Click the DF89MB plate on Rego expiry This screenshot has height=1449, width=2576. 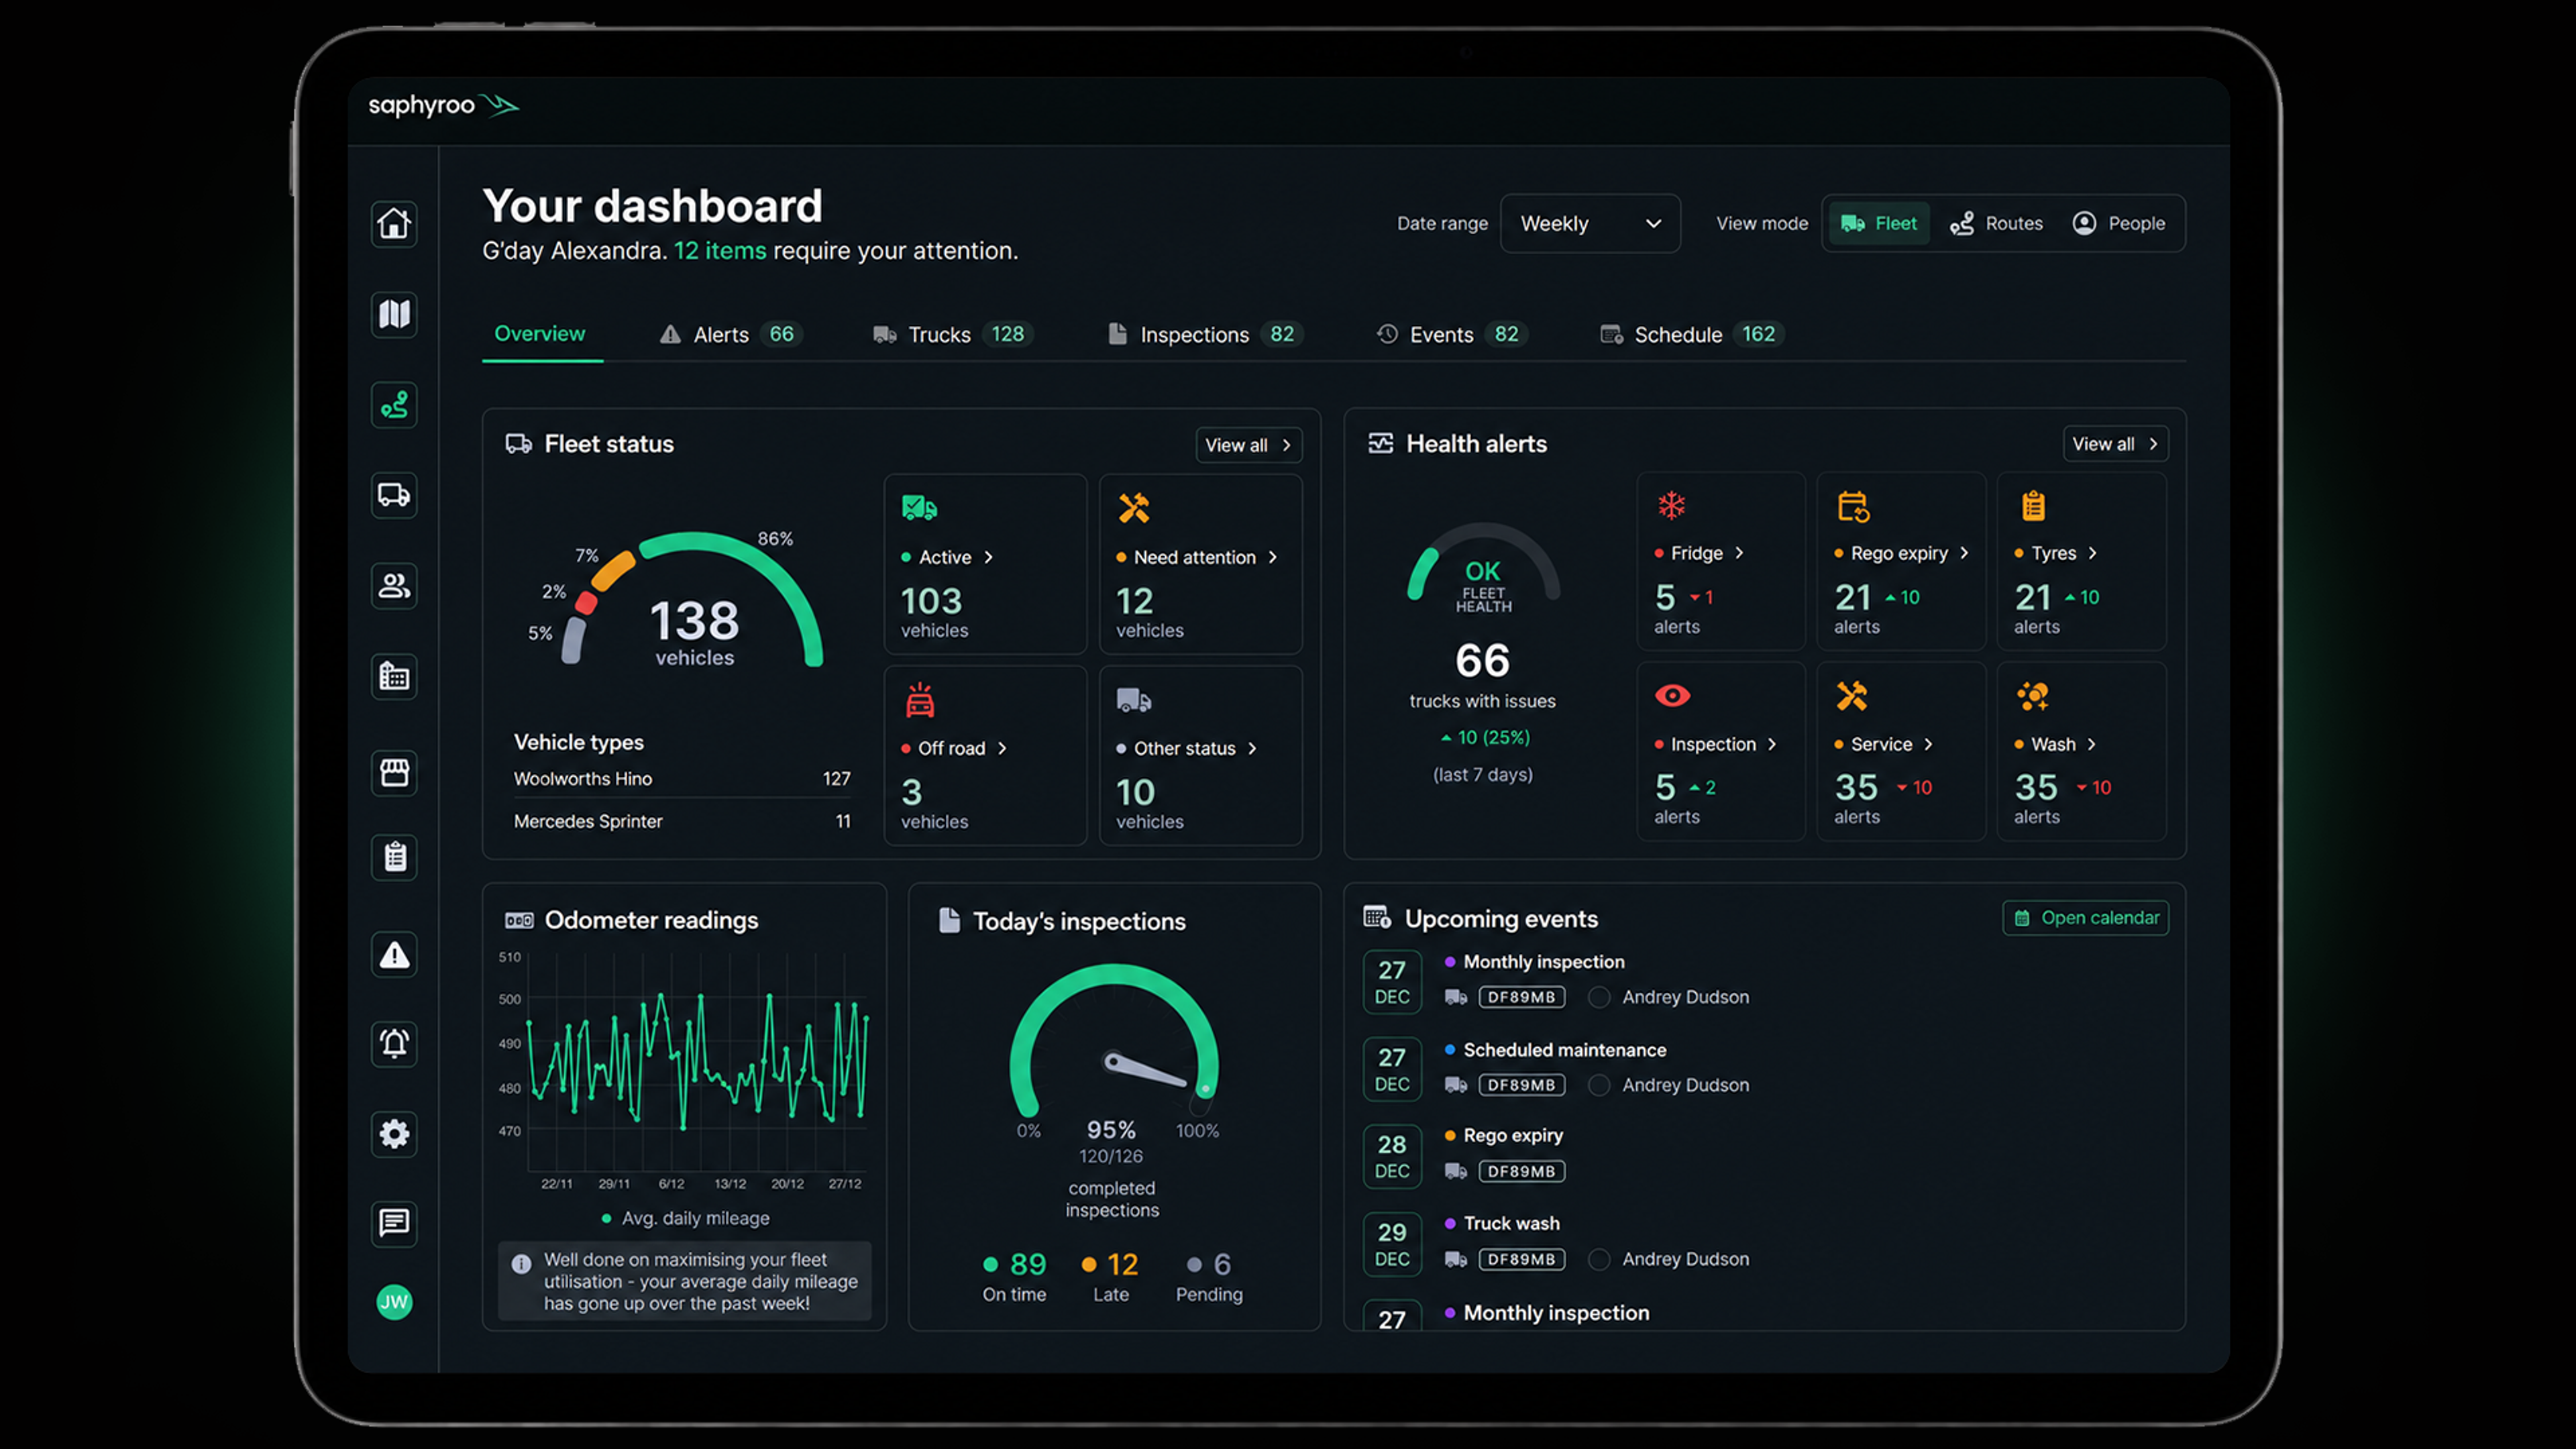pos(1521,1172)
